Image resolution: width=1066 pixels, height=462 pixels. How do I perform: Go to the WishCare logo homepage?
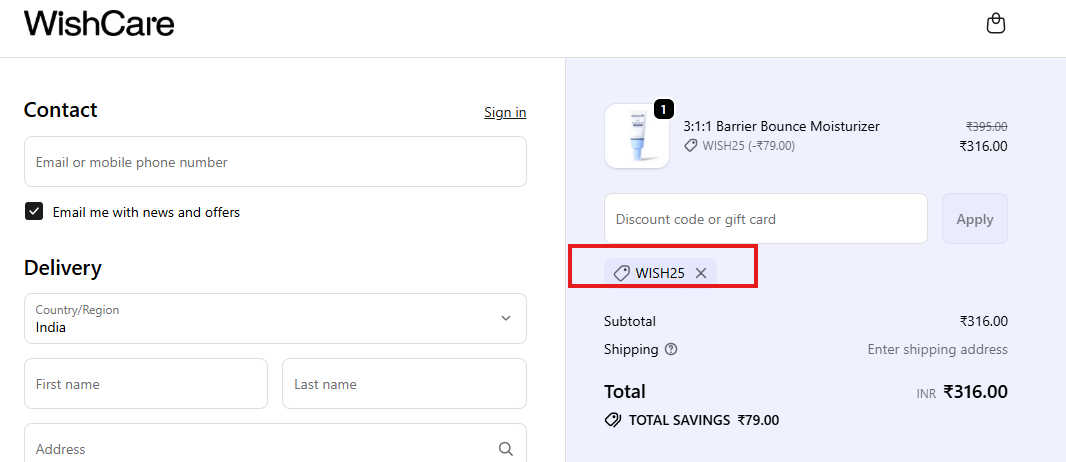99,24
